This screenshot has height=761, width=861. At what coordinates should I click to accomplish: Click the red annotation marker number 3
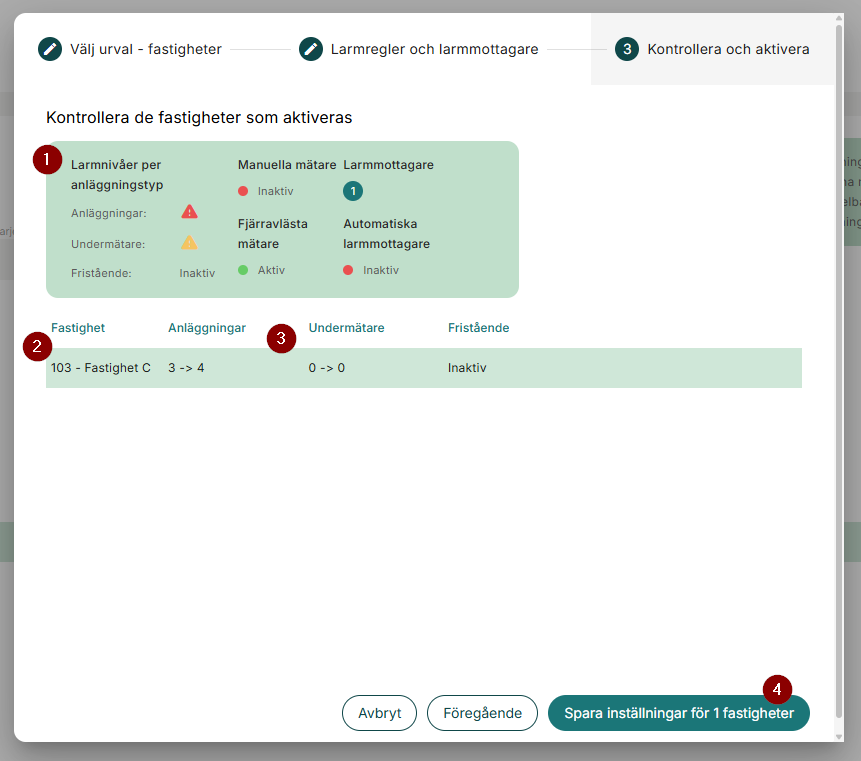click(281, 339)
